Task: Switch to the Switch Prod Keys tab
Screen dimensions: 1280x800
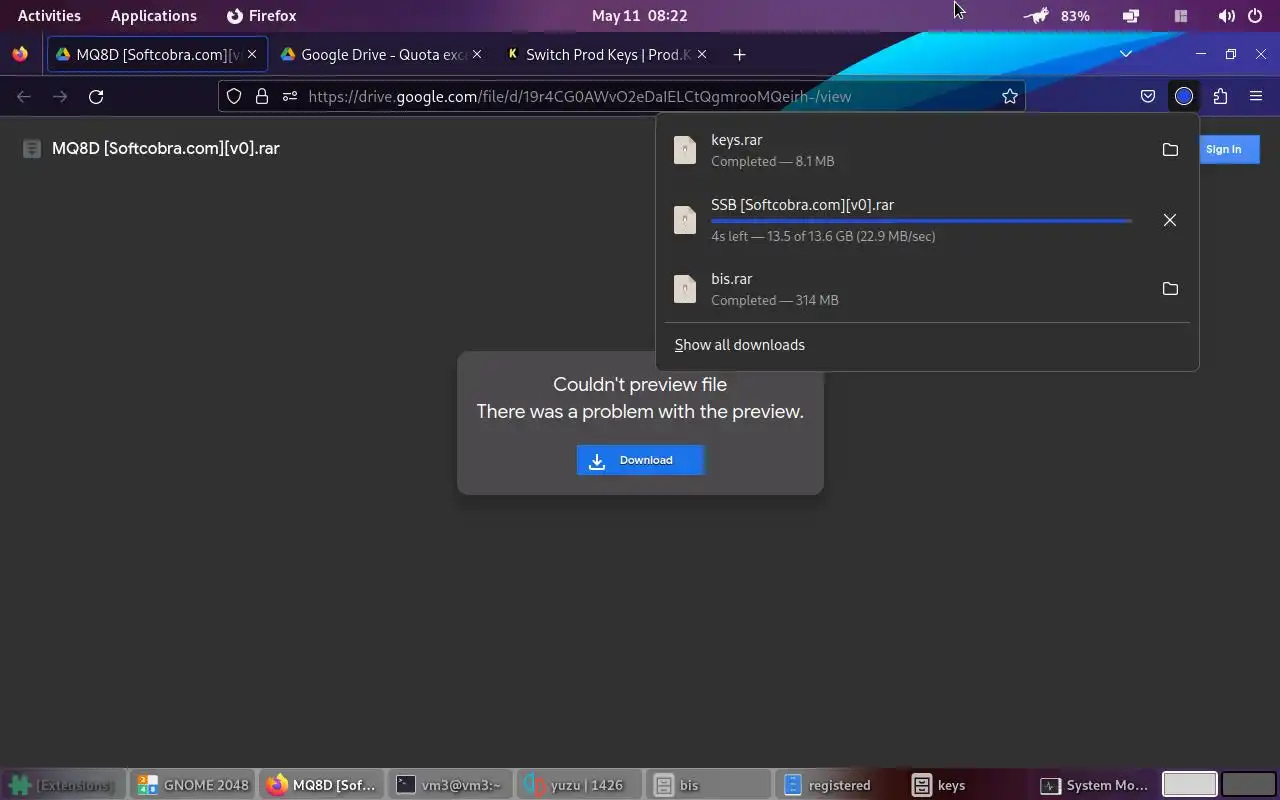Action: click(x=607, y=54)
